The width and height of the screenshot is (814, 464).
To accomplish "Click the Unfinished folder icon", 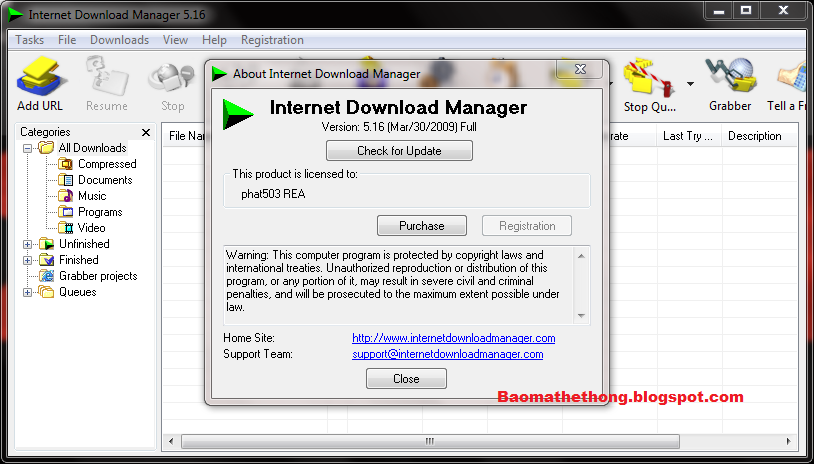I will click(x=47, y=244).
